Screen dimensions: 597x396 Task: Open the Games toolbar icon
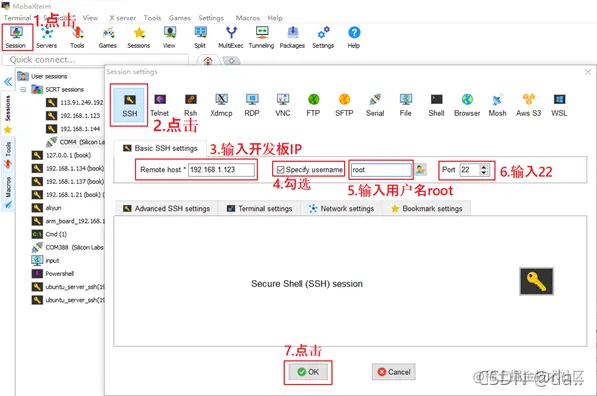coord(108,37)
